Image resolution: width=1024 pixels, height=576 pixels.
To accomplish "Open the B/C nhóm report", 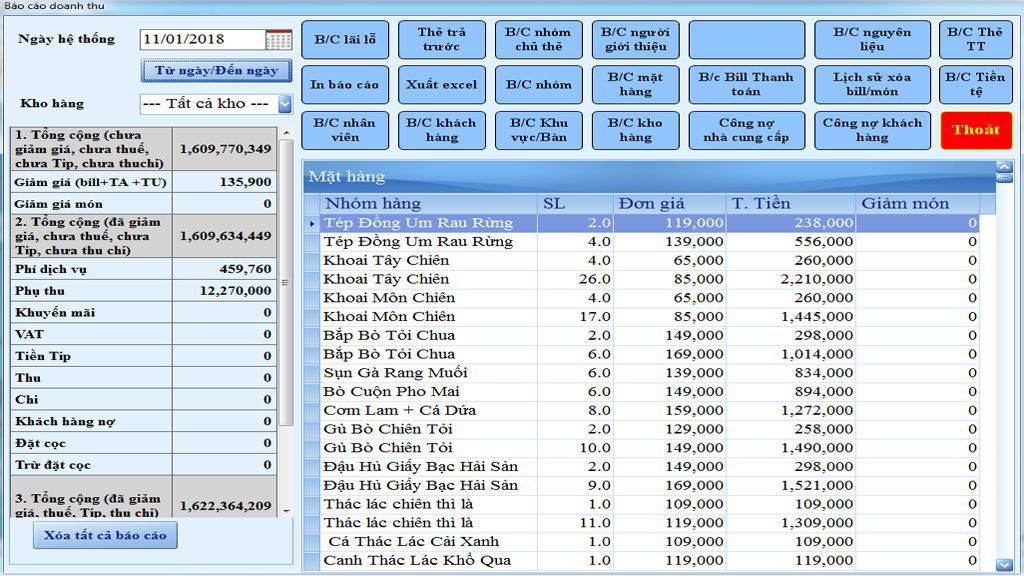I will 538,85.
